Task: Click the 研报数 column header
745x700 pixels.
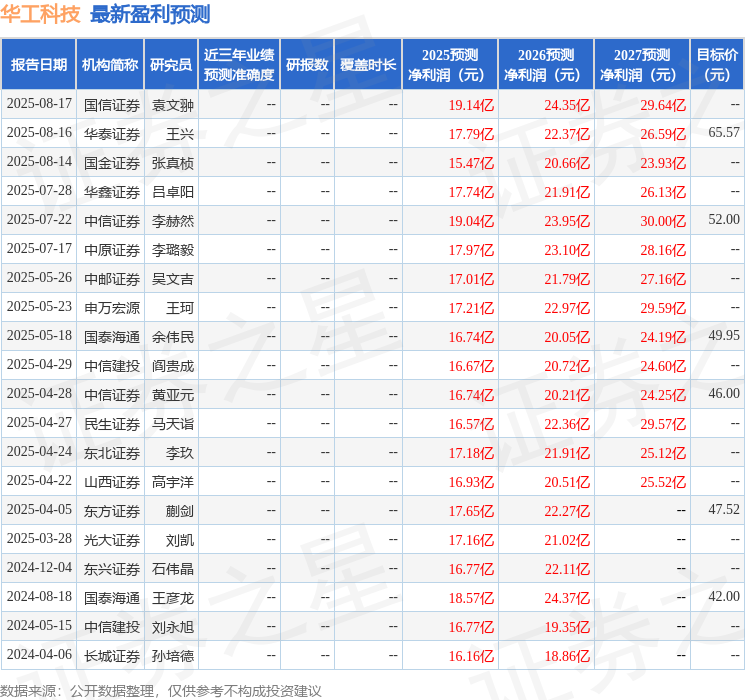Action: click(x=306, y=65)
